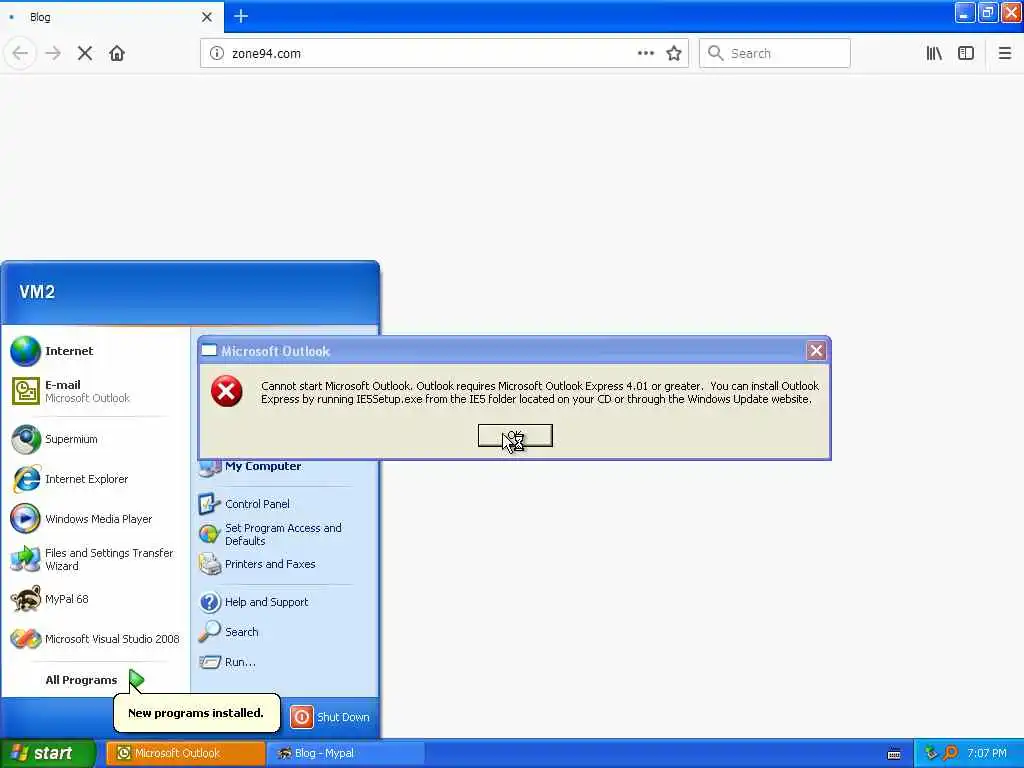The height and width of the screenshot is (768, 1024).
Task: Click the browser forward arrow button
Action: coord(54,53)
